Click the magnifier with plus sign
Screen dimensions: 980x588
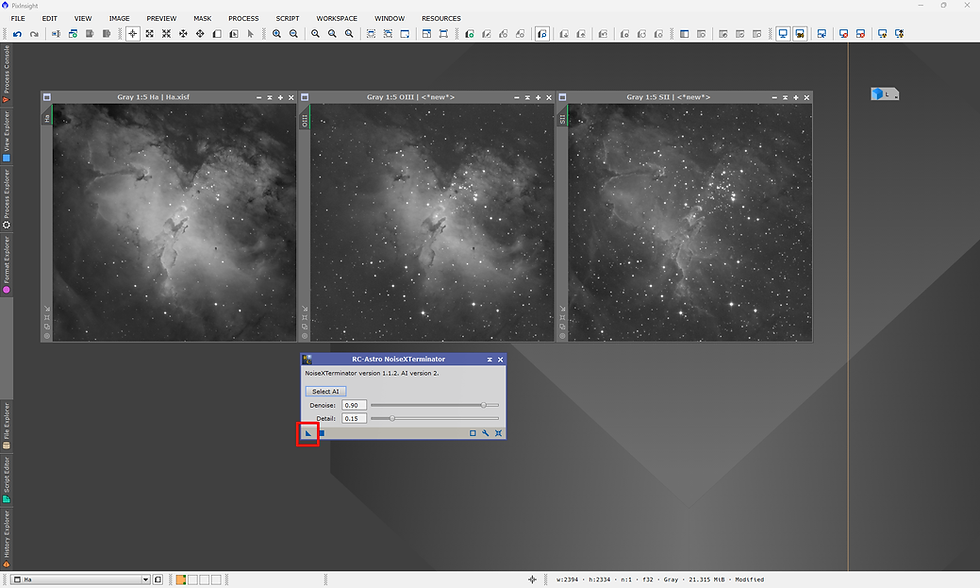coord(276,34)
